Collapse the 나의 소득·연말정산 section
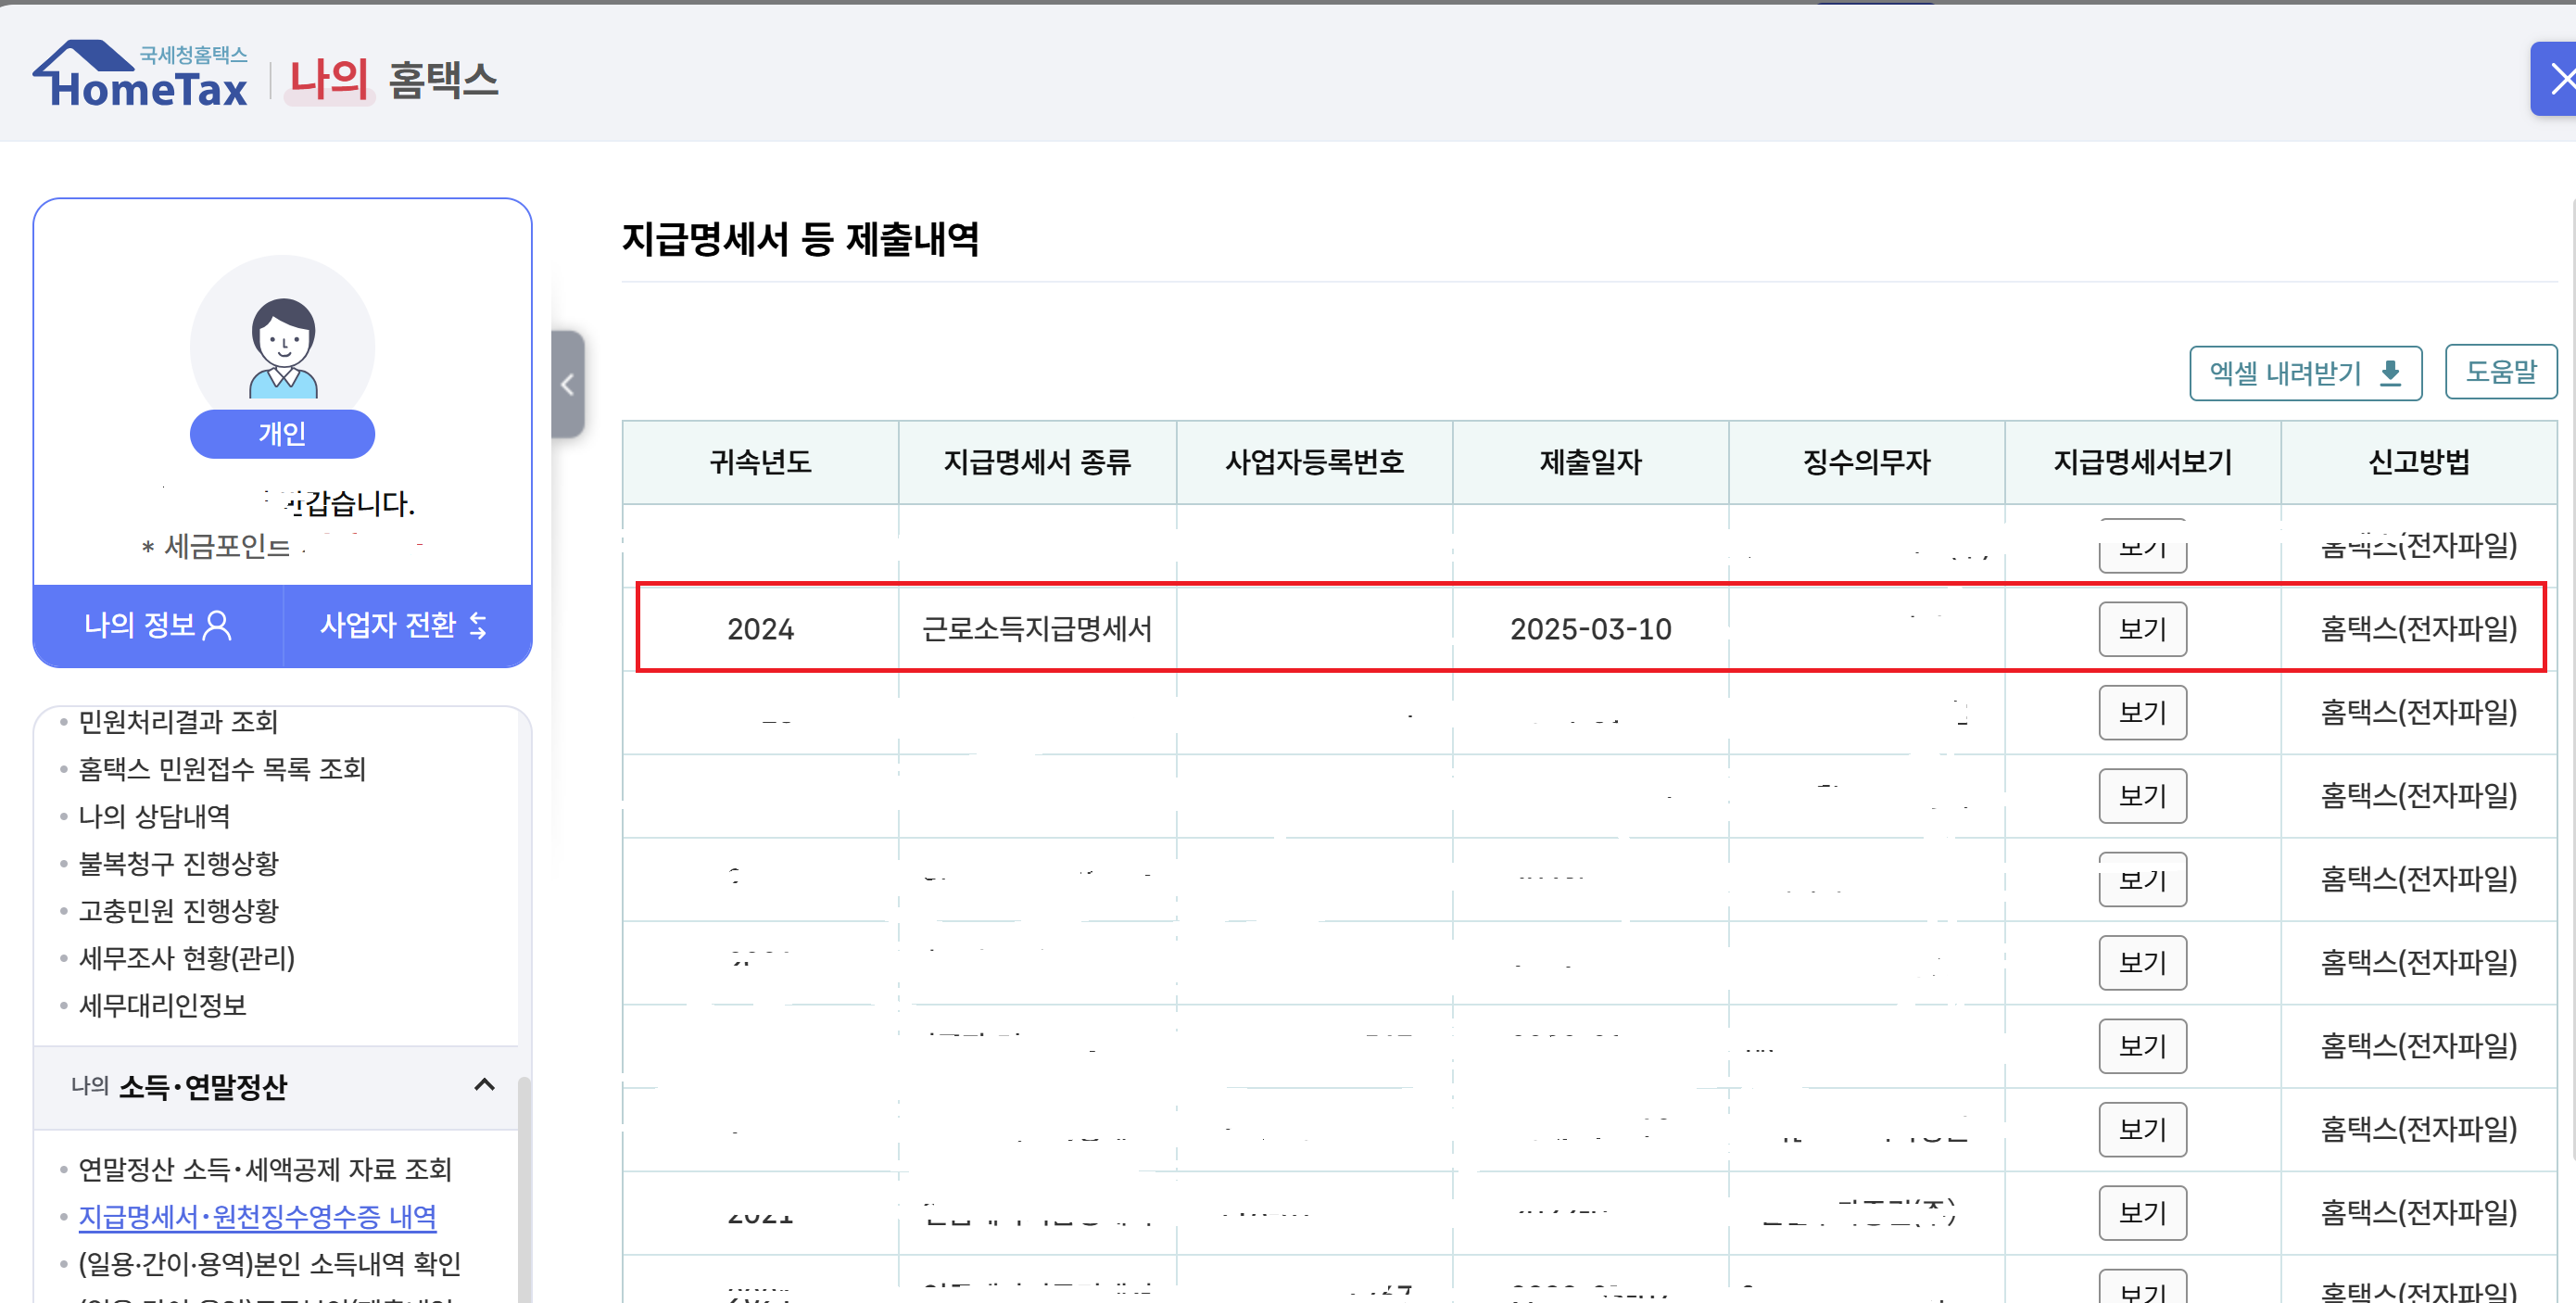The width and height of the screenshot is (2576, 1303). click(484, 1085)
